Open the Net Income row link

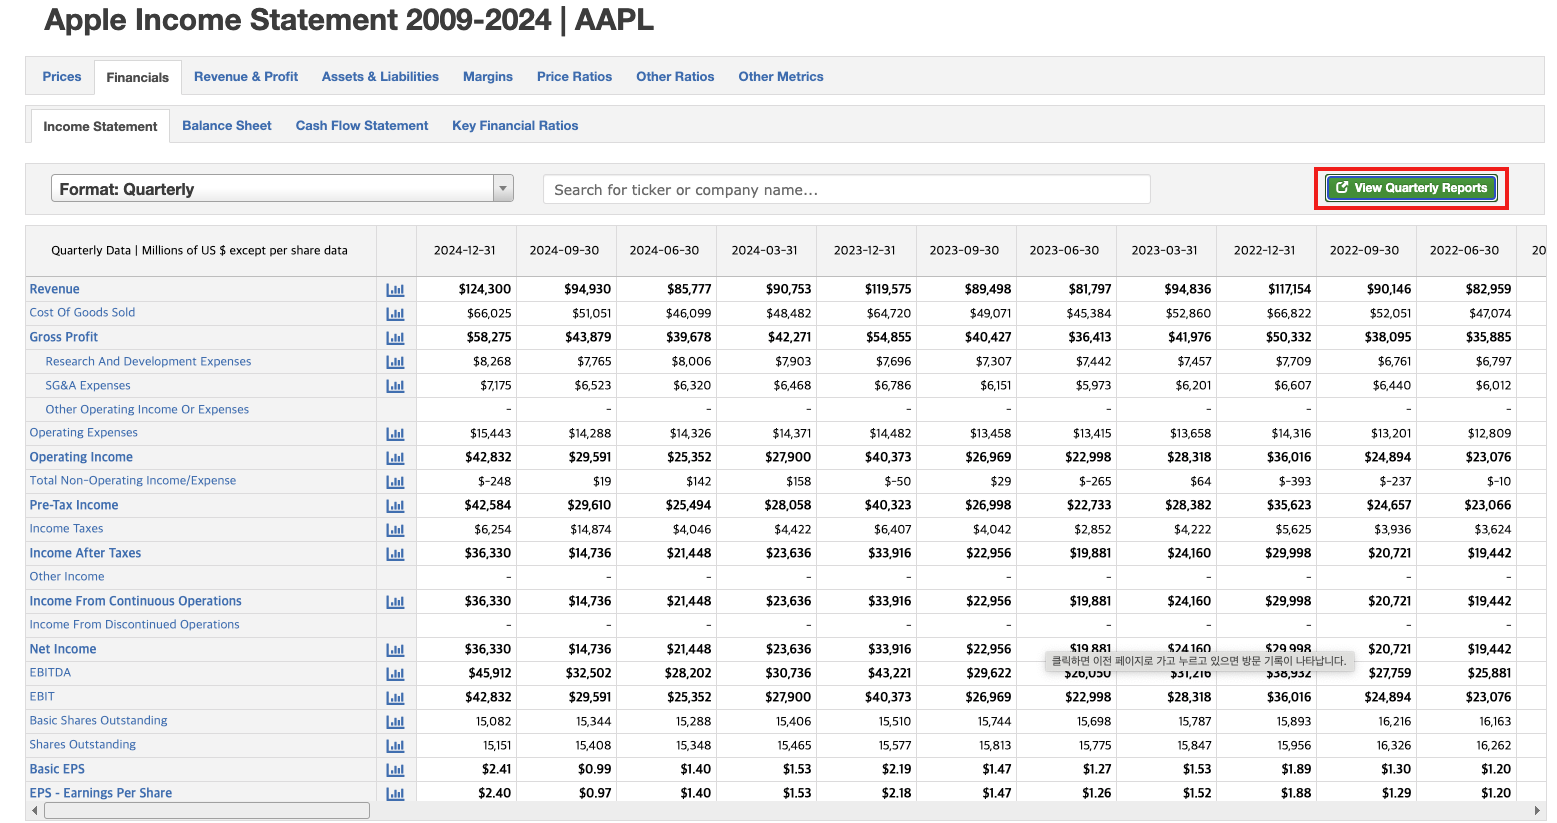tap(63, 649)
